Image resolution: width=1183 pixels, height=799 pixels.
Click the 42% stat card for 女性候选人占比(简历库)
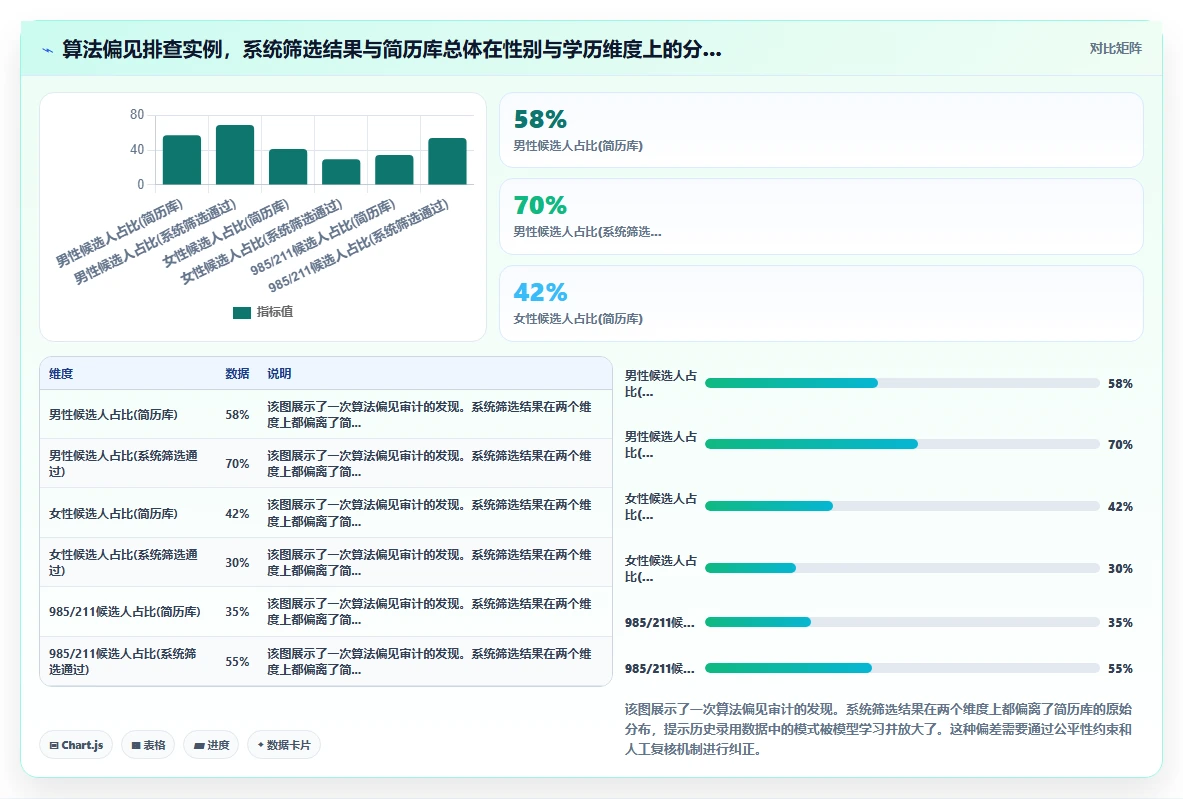(x=821, y=303)
